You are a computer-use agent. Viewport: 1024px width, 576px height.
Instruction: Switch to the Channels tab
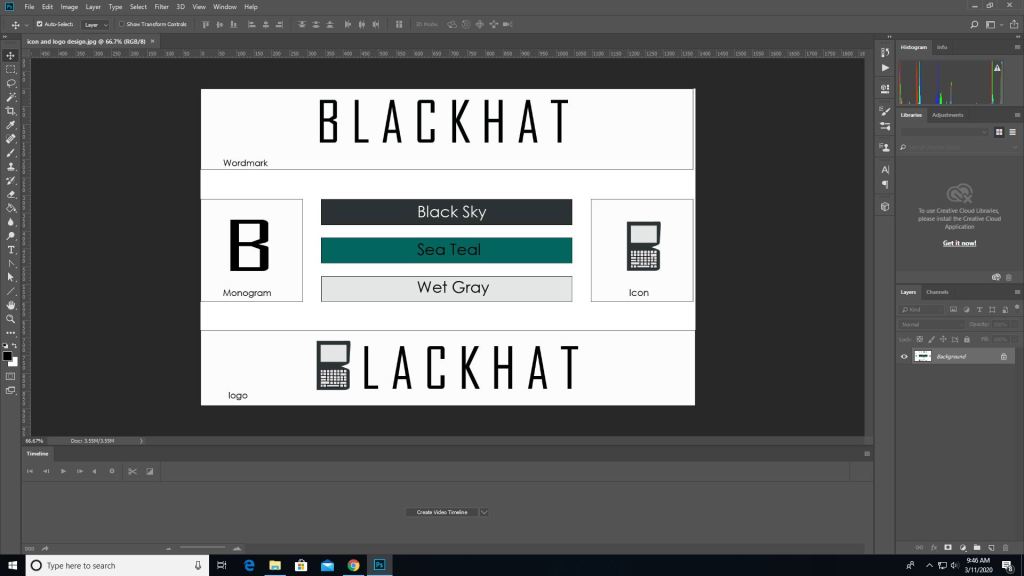tap(937, 292)
